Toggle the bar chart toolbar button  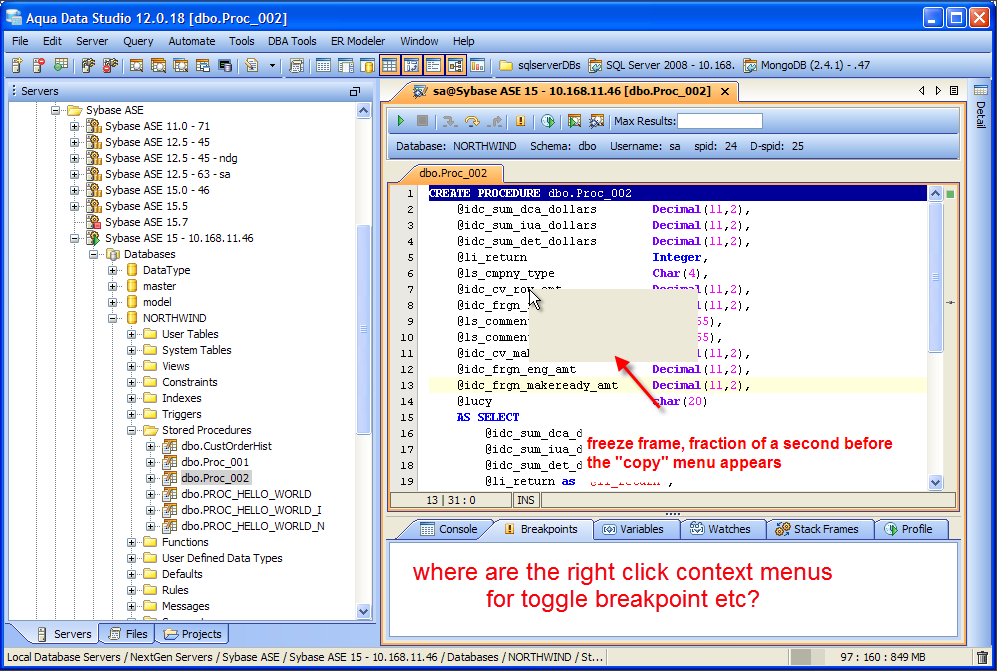tap(478, 65)
